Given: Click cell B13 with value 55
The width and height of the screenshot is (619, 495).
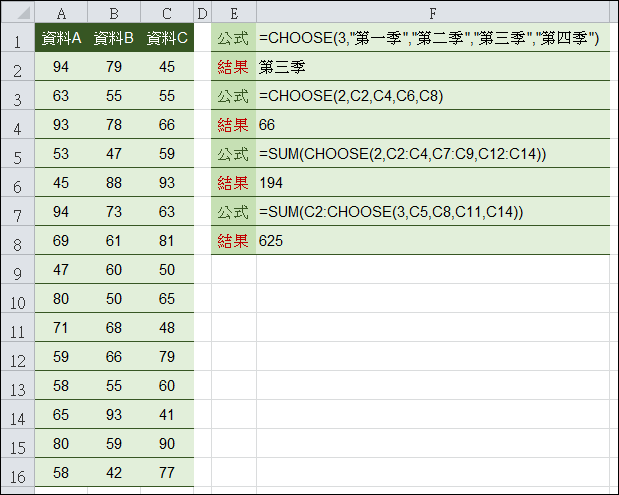Looking at the screenshot, I should point(114,385).
